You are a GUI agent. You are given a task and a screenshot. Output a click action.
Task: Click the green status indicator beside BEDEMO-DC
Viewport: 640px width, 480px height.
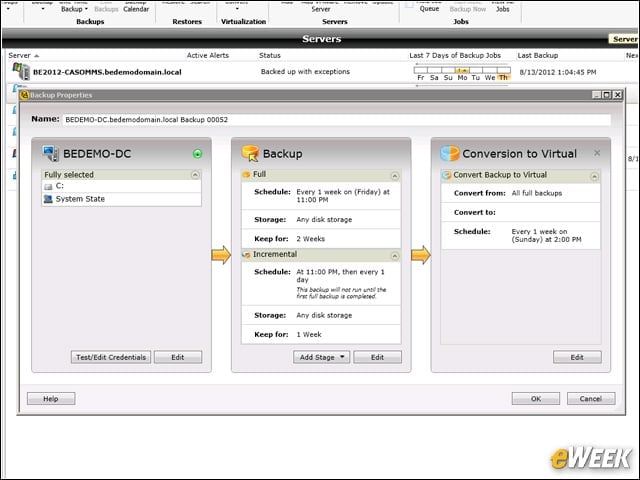click(198, 154)
